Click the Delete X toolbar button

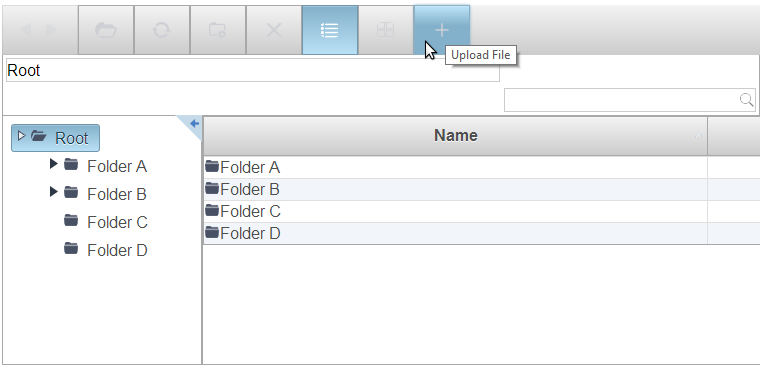coord(274,30)
